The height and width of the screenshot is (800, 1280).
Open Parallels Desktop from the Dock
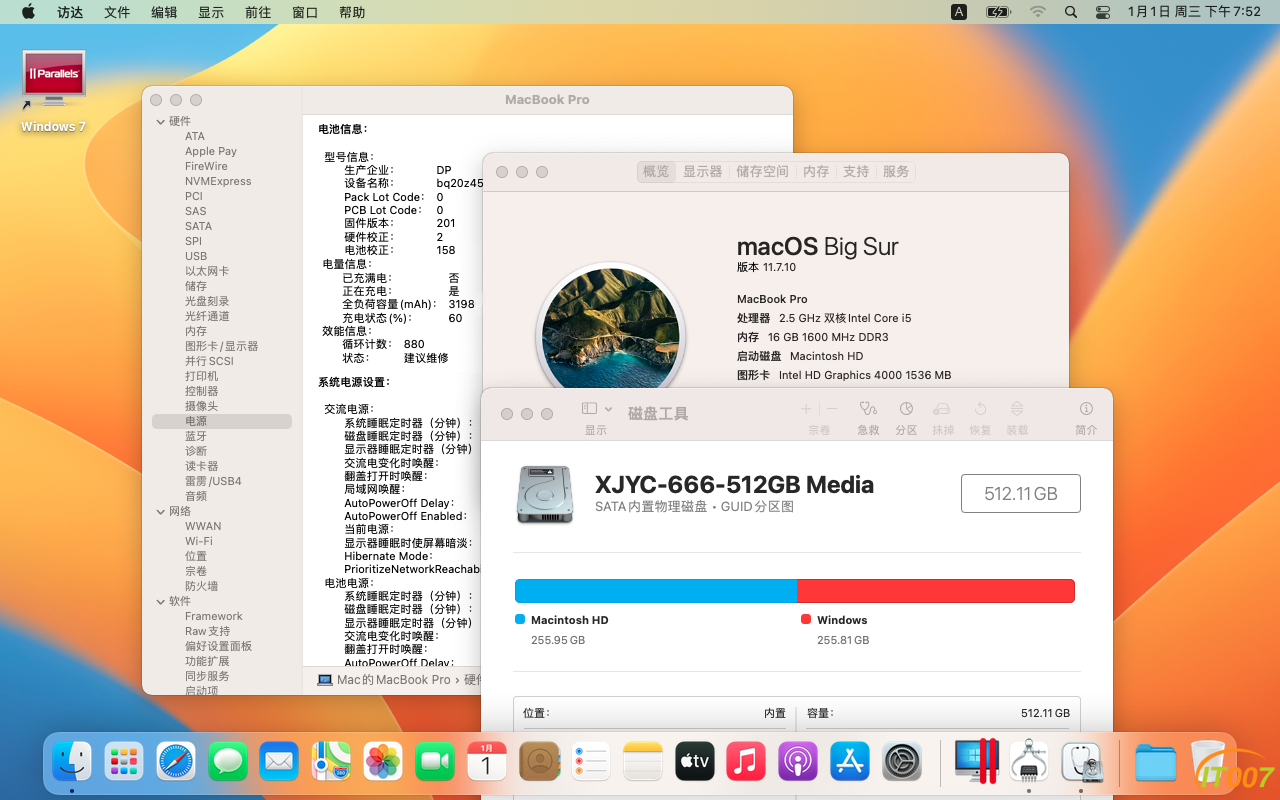pos(976,762)
